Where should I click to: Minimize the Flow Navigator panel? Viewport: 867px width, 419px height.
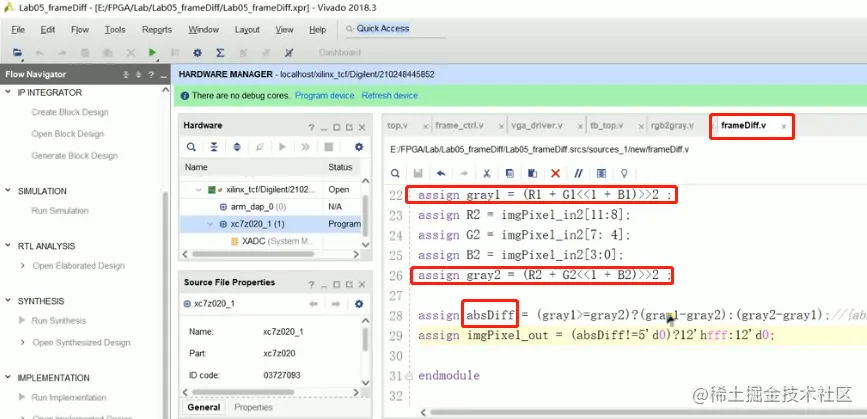coord(163,75)
